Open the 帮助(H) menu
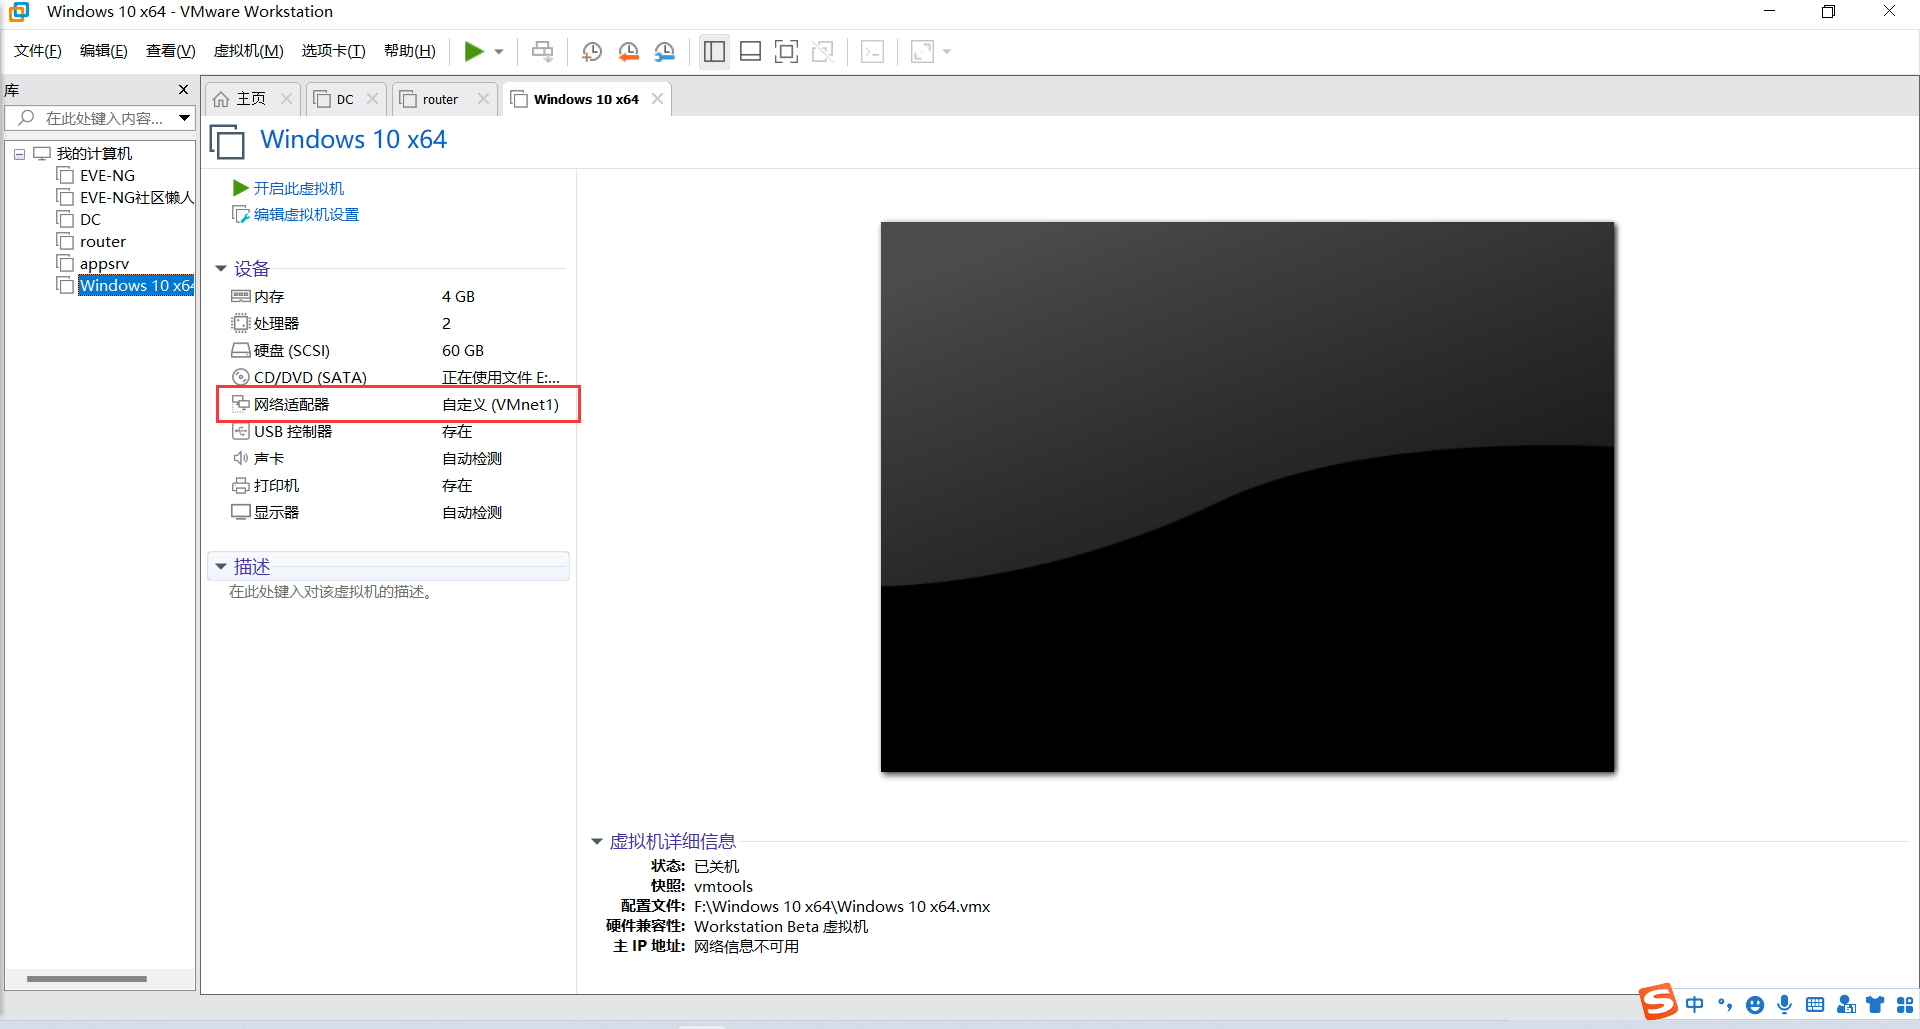Image resolution: width=1920 pixels, height=1029 pixels. click(x=410, y=51)
